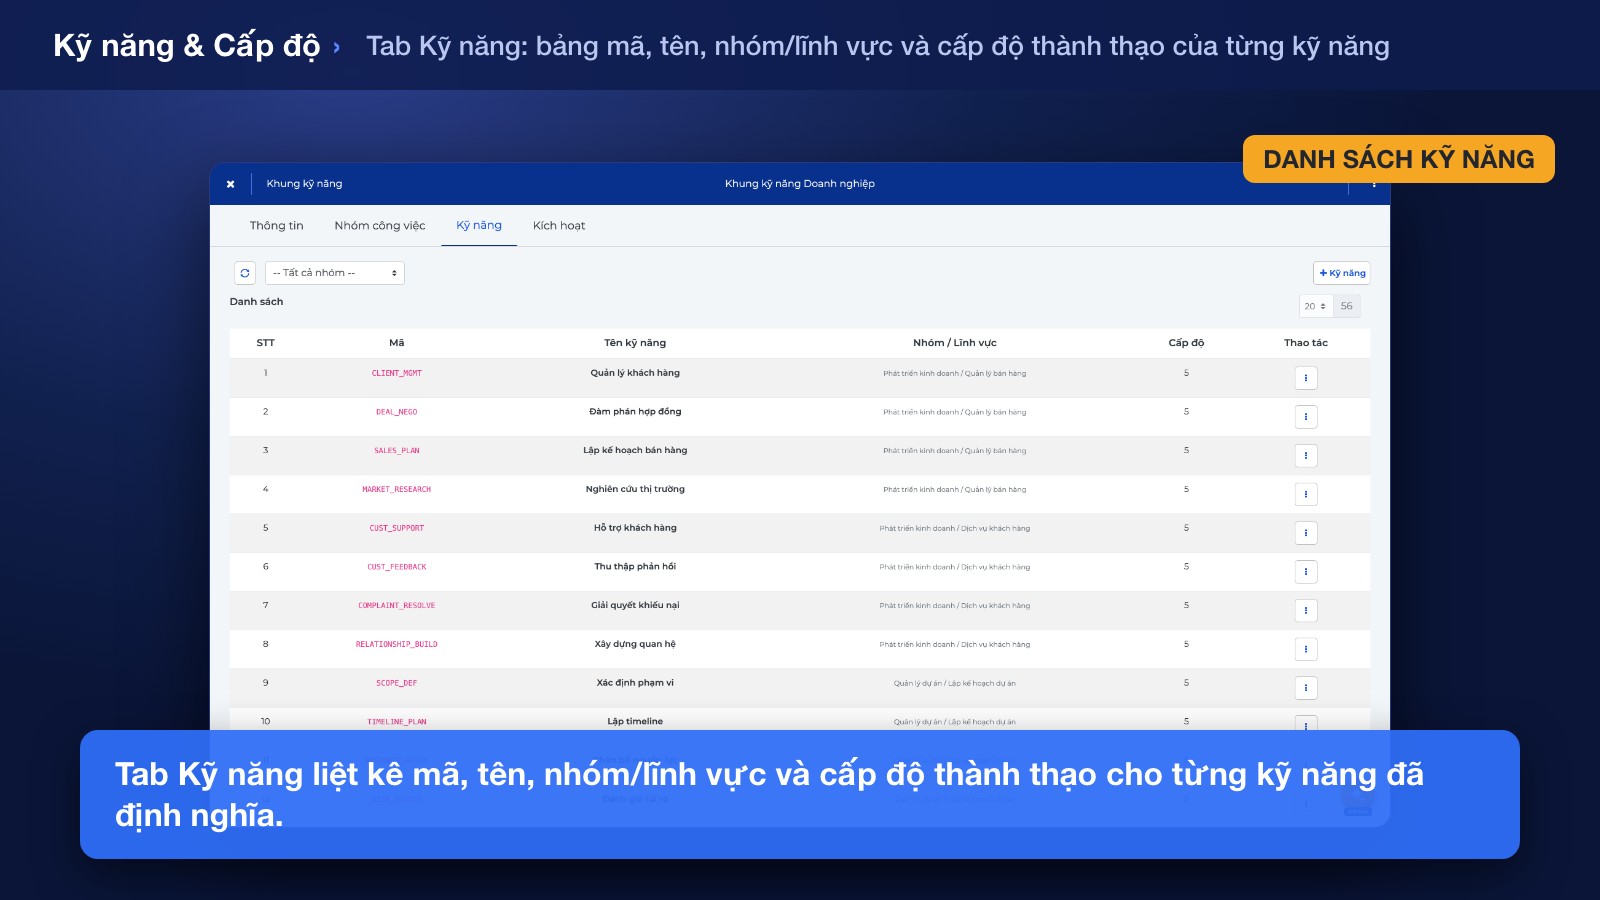Select skill name Đàm phán hợp đồng
The width and height of the screenshot is (1600, 900).
635,412
